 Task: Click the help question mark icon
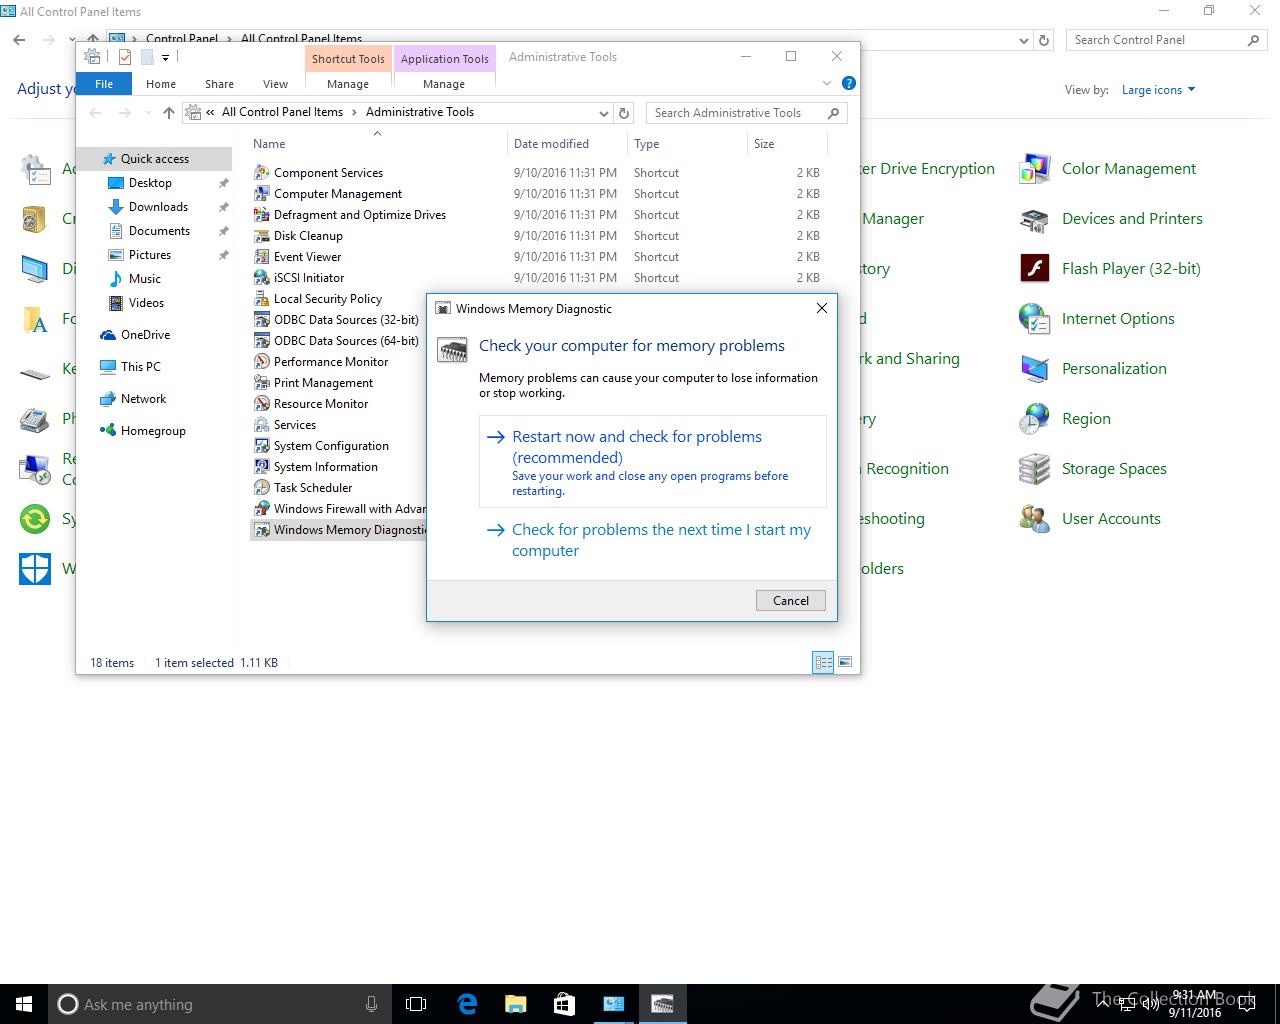click(848, 83)
